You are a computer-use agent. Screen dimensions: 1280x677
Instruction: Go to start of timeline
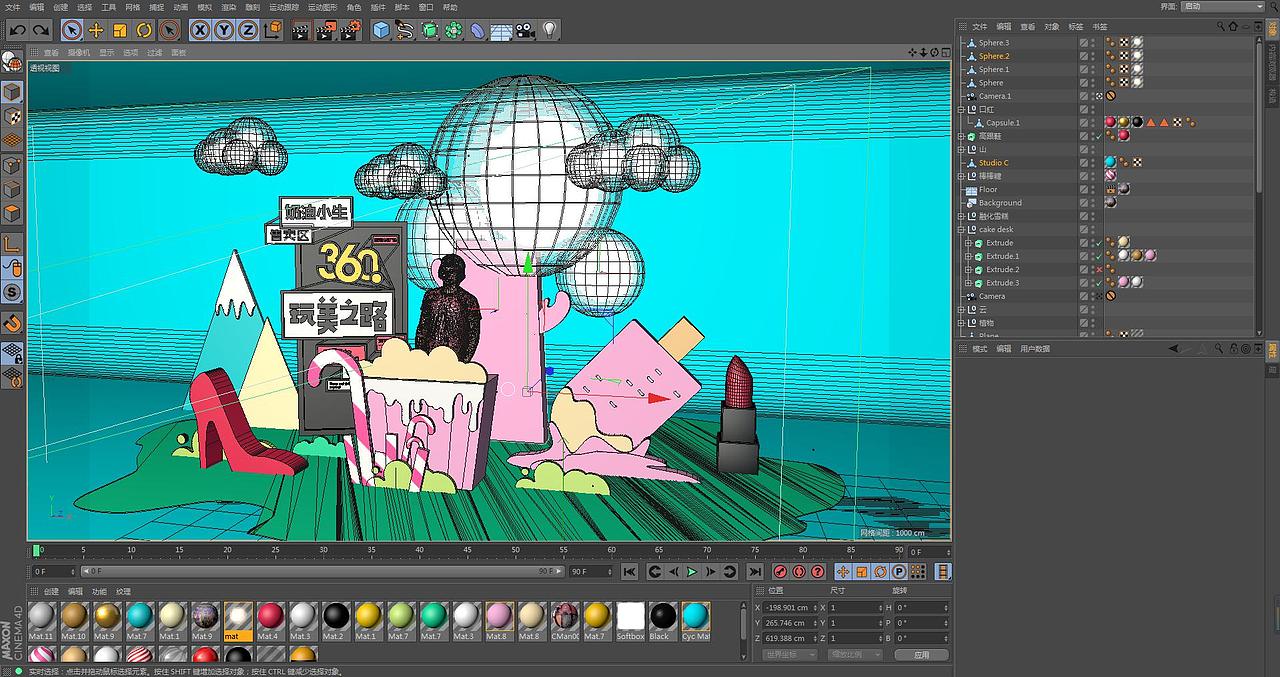pyautogui.click(x=630, y=571)
